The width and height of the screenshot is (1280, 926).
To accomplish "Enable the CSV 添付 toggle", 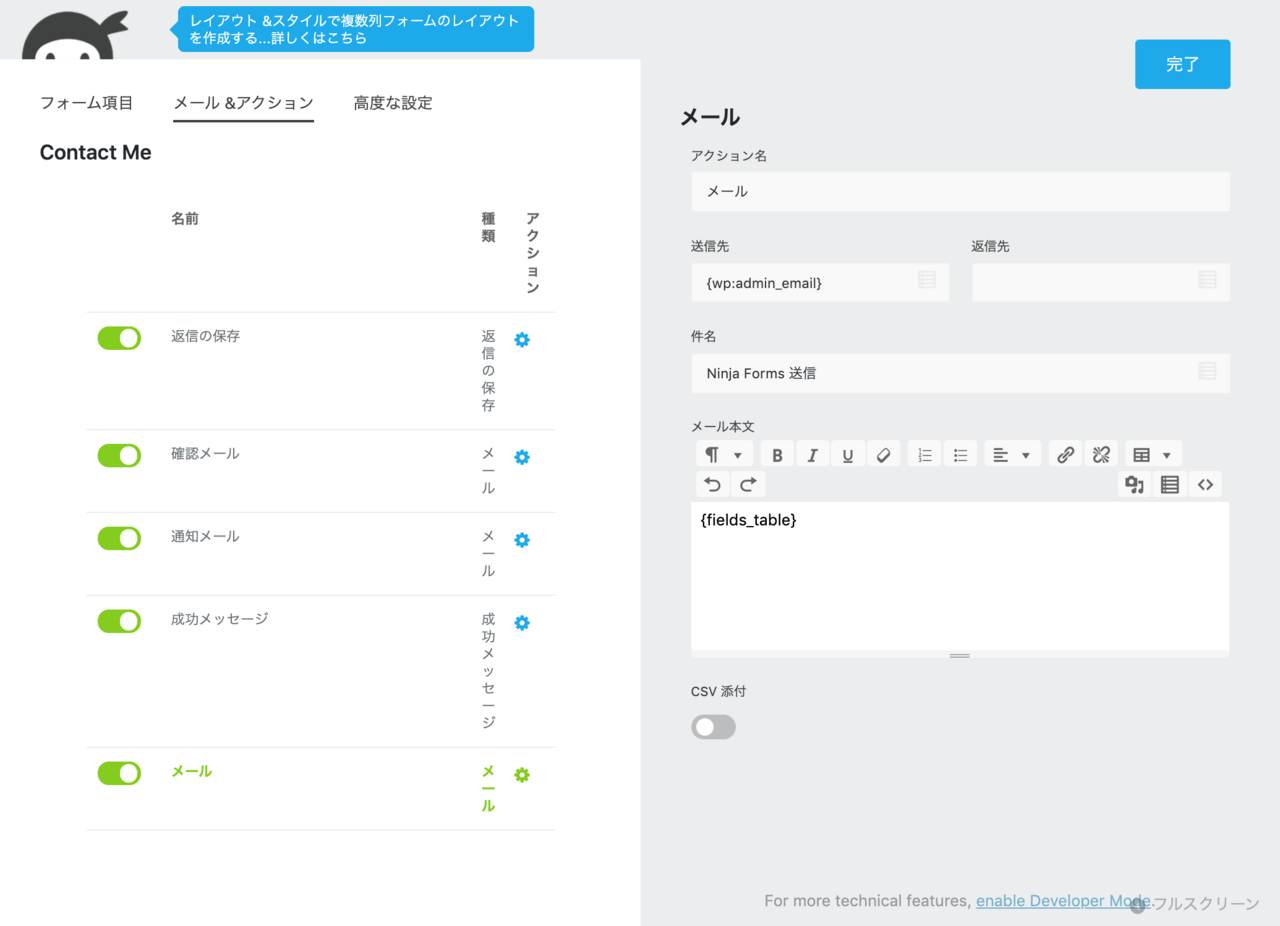I will coord(713,727).
